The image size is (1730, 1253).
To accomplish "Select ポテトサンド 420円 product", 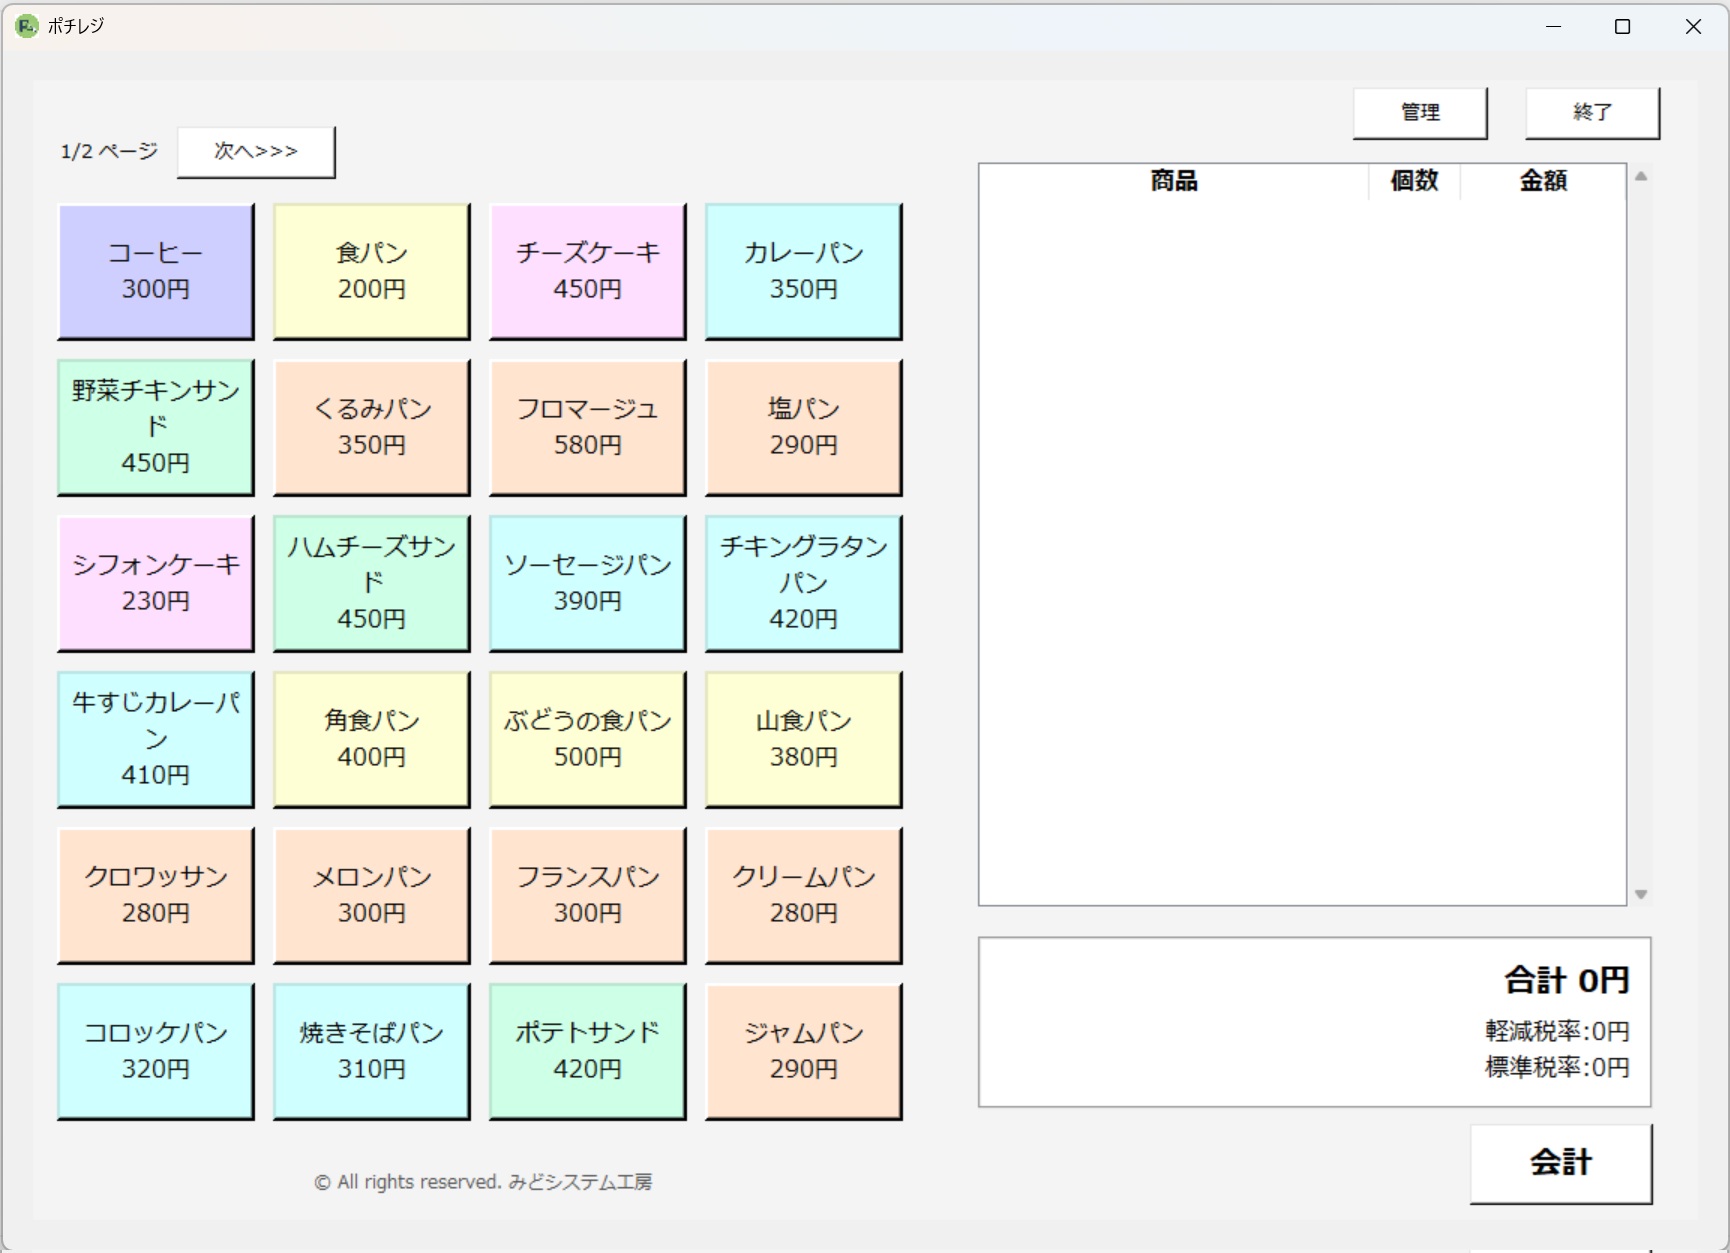I will point(587,1051).
